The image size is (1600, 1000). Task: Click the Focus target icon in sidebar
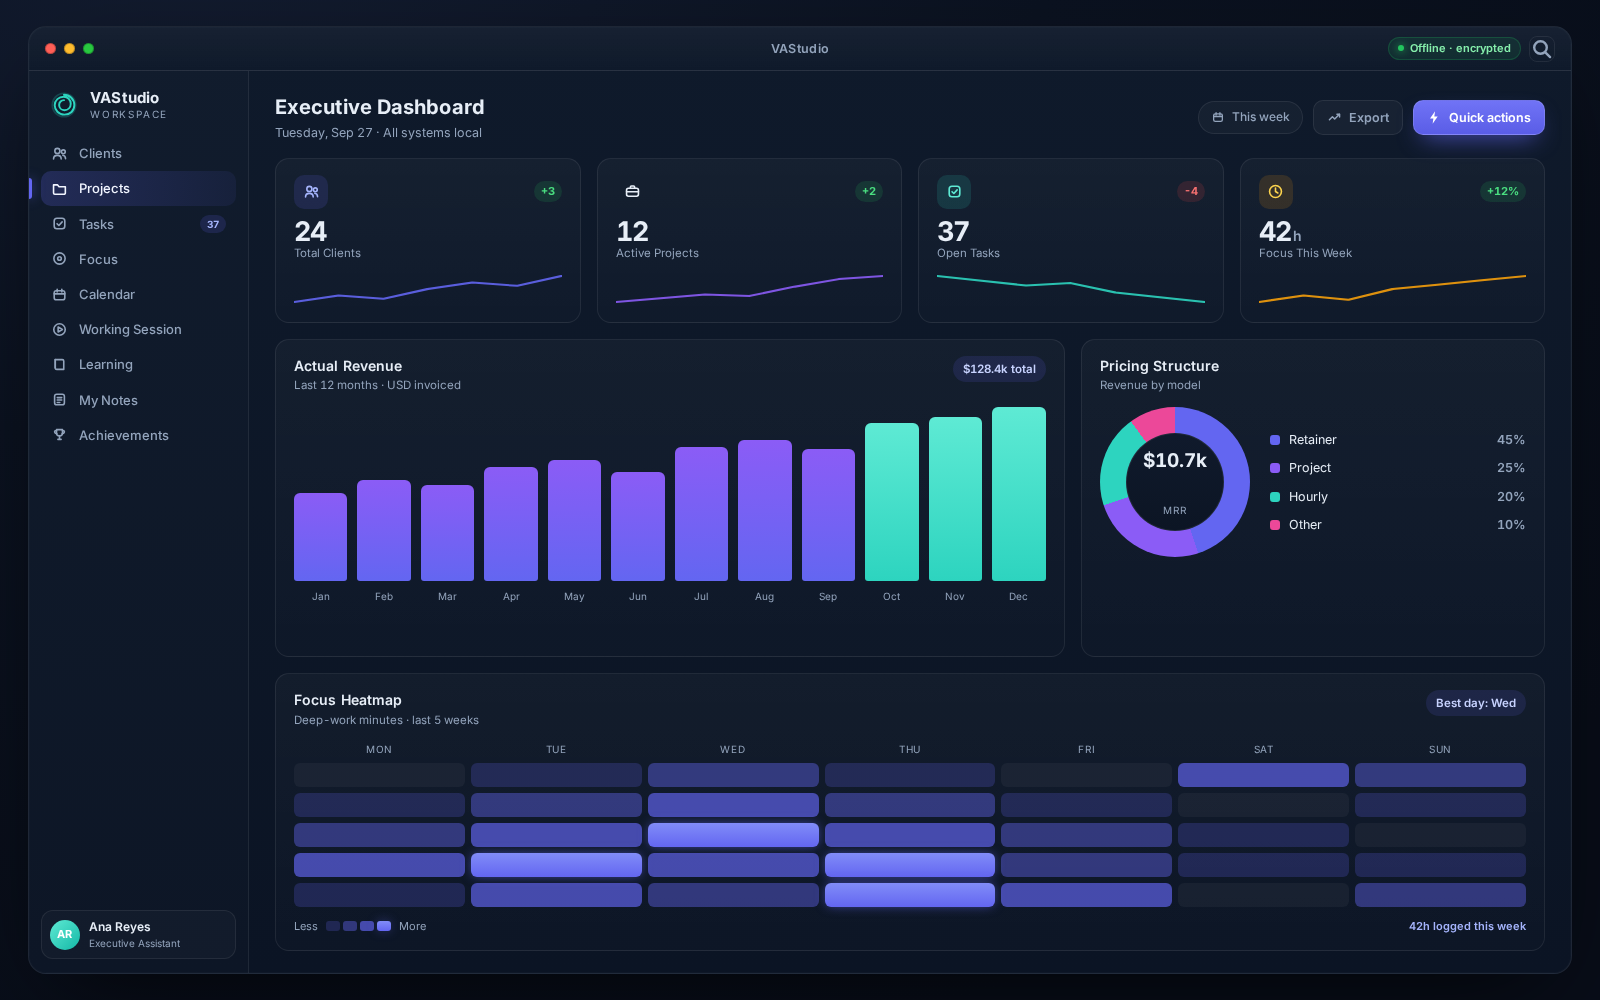point(60,259)
